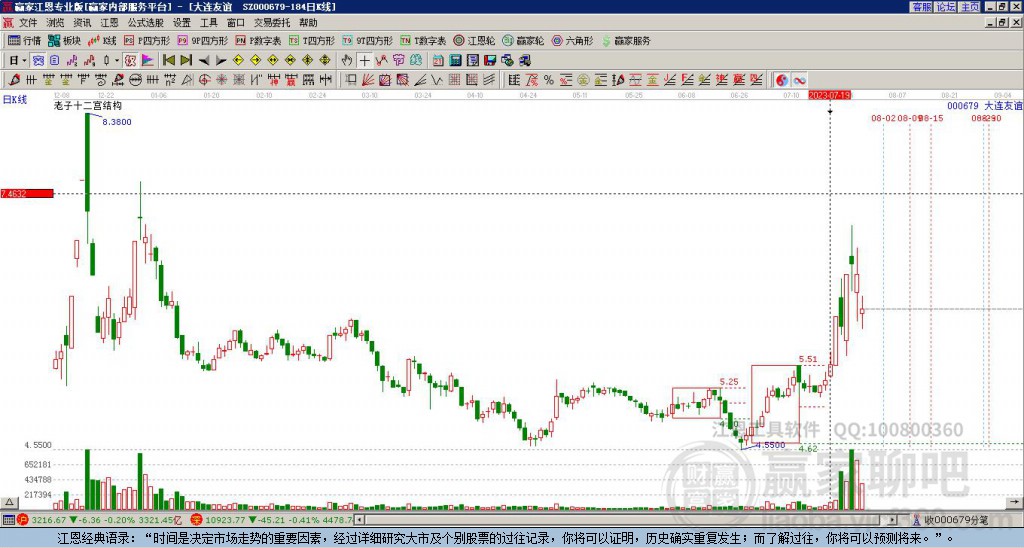
Task: Click the horizontal scrollbar right arrow
Action: click(x=893, y=520)
